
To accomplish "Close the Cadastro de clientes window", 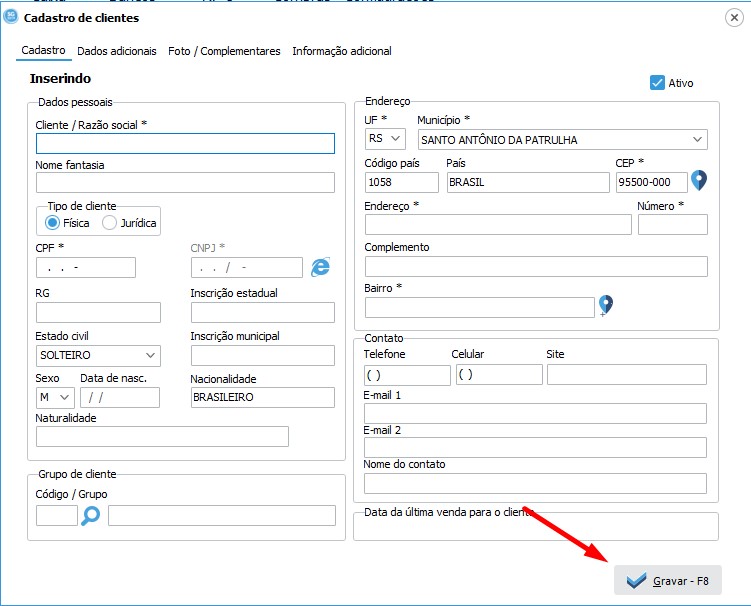I will [734, 17].
